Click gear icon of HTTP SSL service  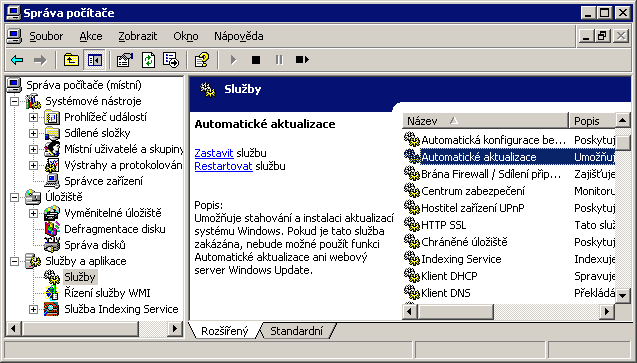412,225
